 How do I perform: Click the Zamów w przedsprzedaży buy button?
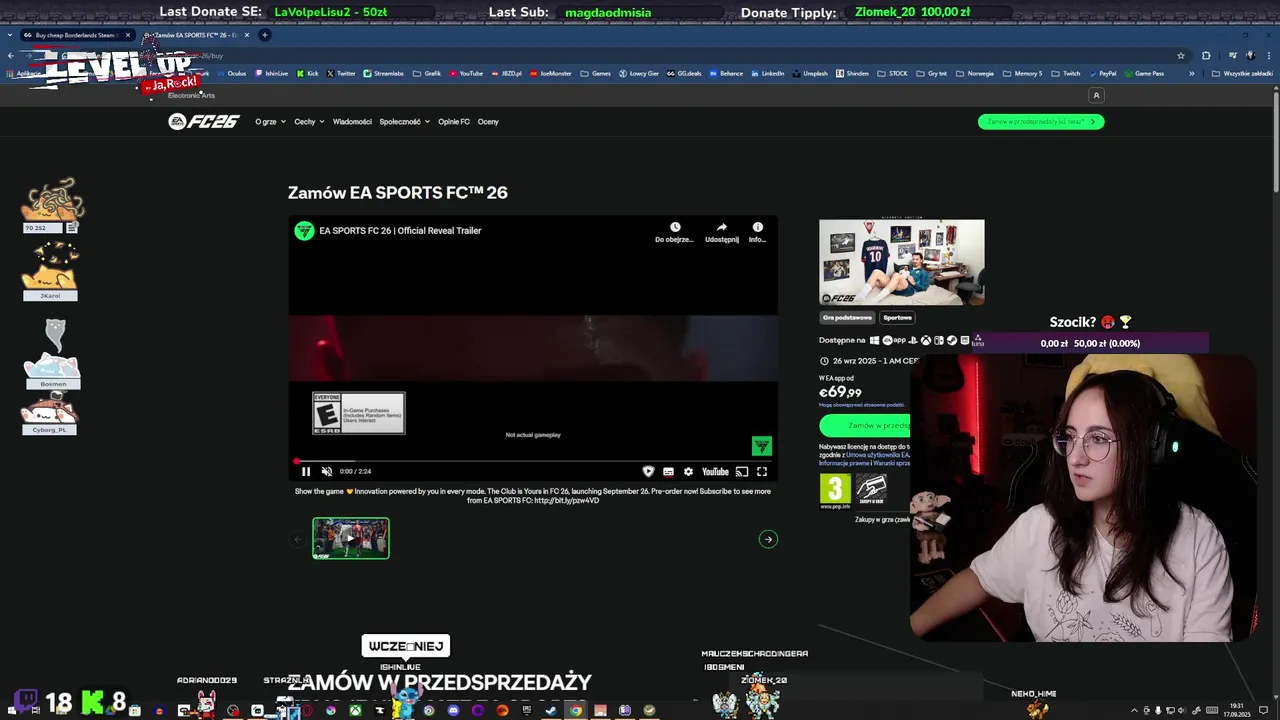pyautogui.click(x=866, y=425)
